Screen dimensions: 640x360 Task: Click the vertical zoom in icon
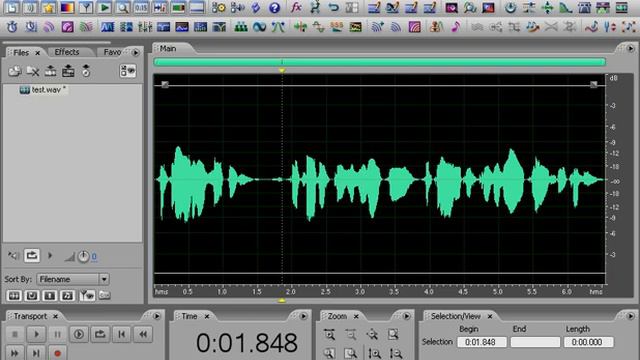tap(374, 353)
